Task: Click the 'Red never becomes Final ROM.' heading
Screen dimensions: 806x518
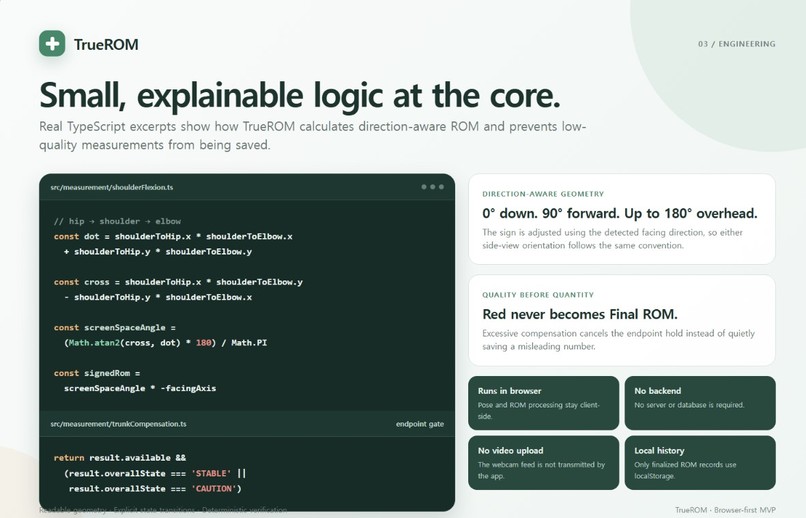Action: click(580, 314)
